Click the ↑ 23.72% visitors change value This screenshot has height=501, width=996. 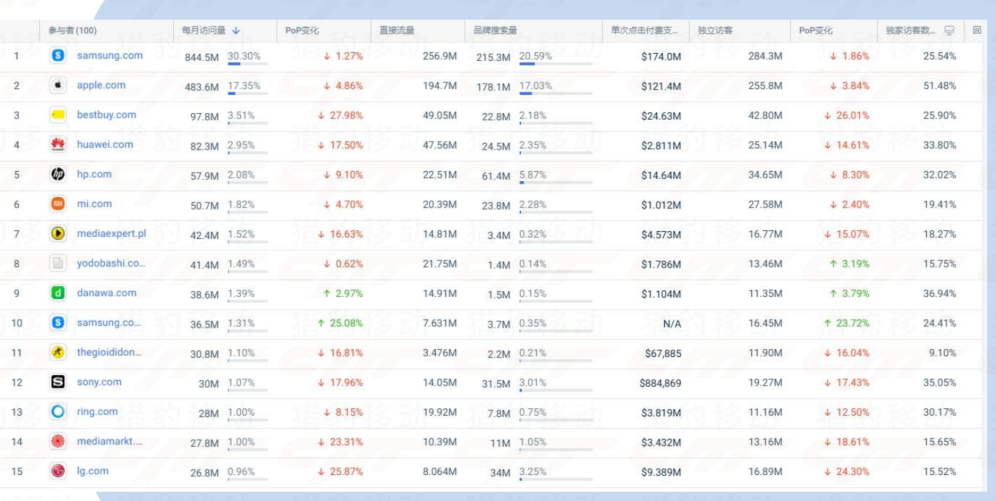tap(846, 323)
